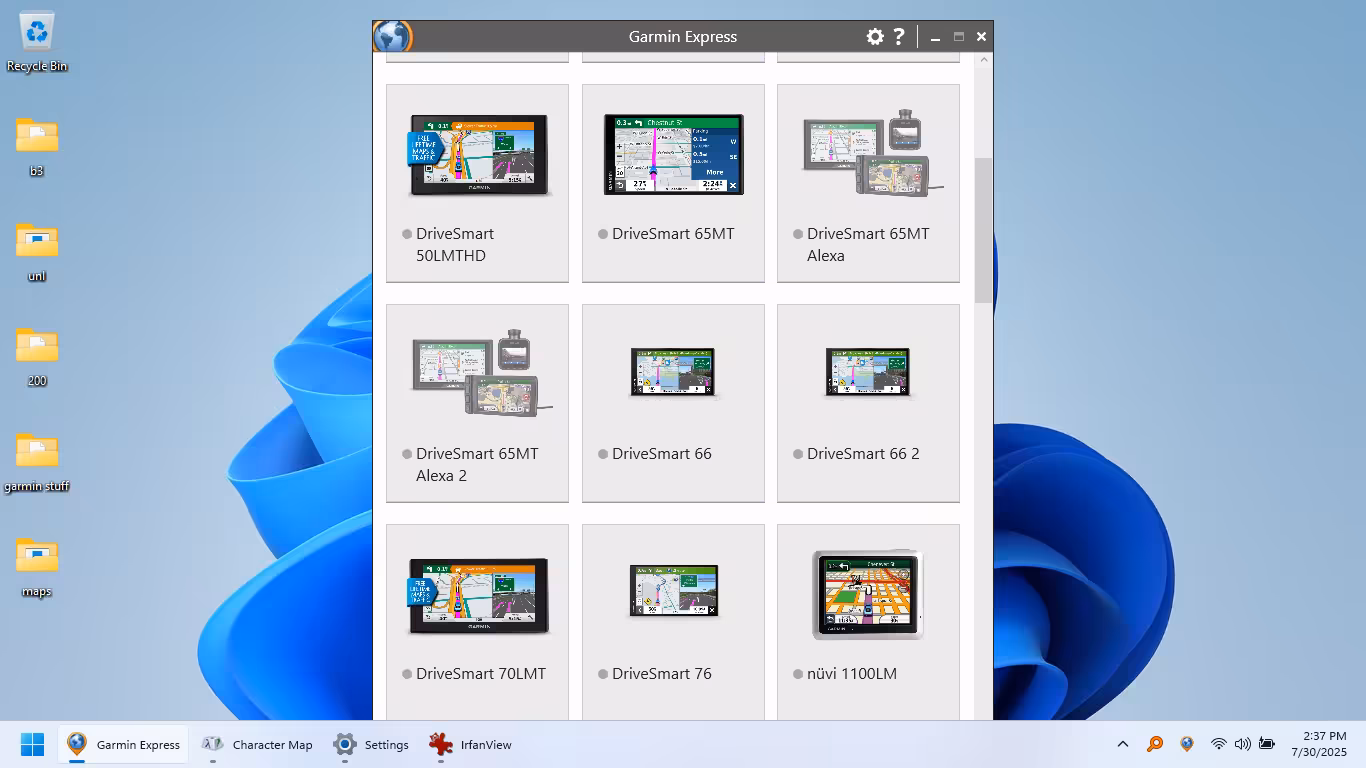Select the nüvi 1100LM device image
Viewport: 1366px width, 768px height.
[868, 594]
